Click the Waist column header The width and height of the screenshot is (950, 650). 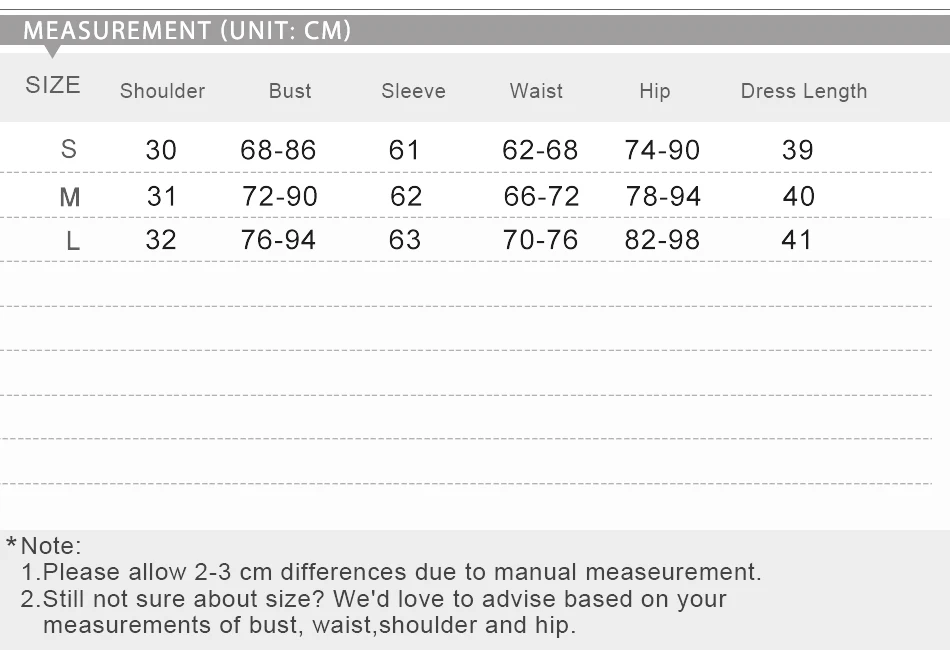[x=536, y=91]
